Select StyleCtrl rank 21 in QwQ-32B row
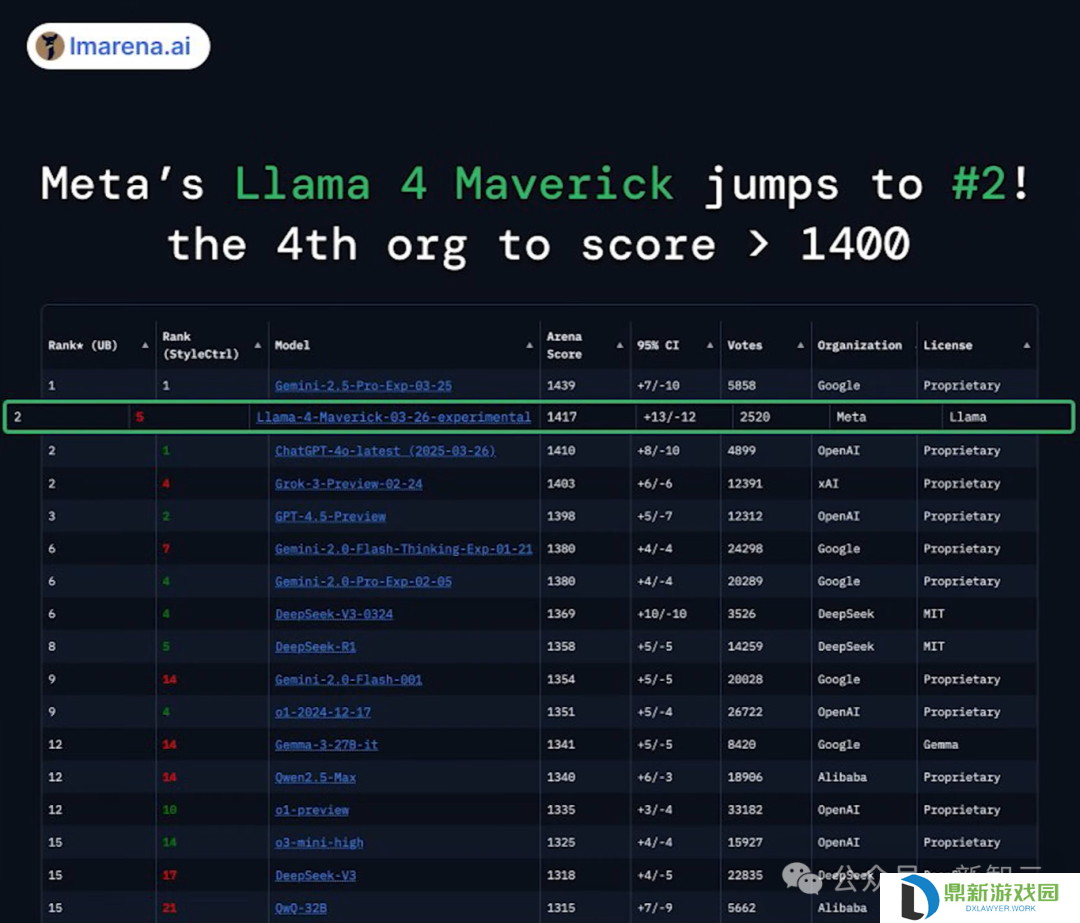 (169, 908)
